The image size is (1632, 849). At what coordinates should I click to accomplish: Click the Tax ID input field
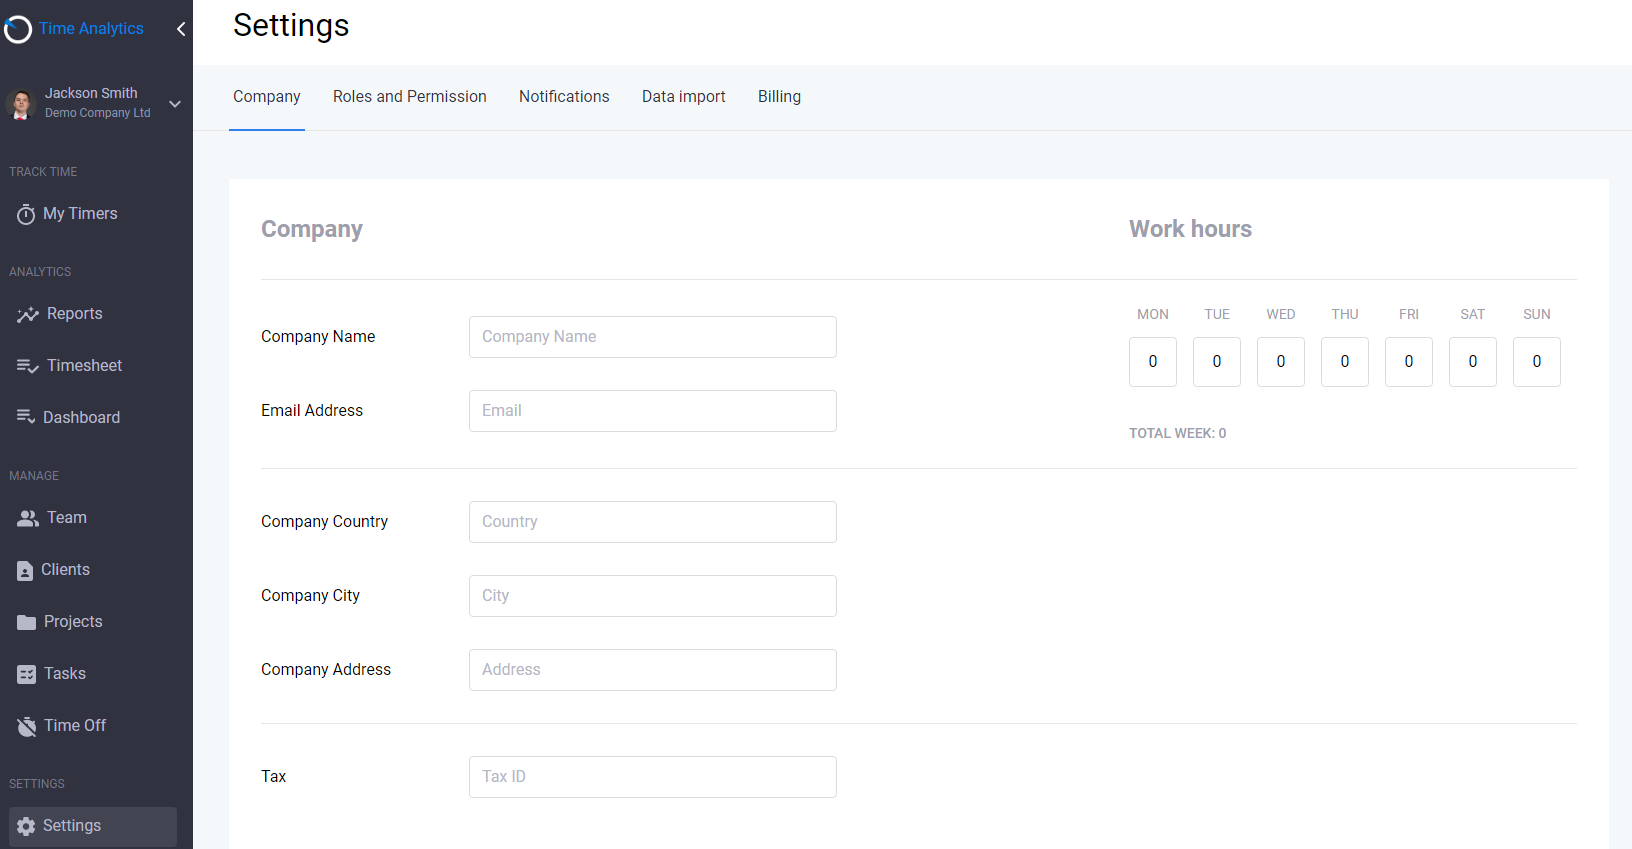[653, 777]
